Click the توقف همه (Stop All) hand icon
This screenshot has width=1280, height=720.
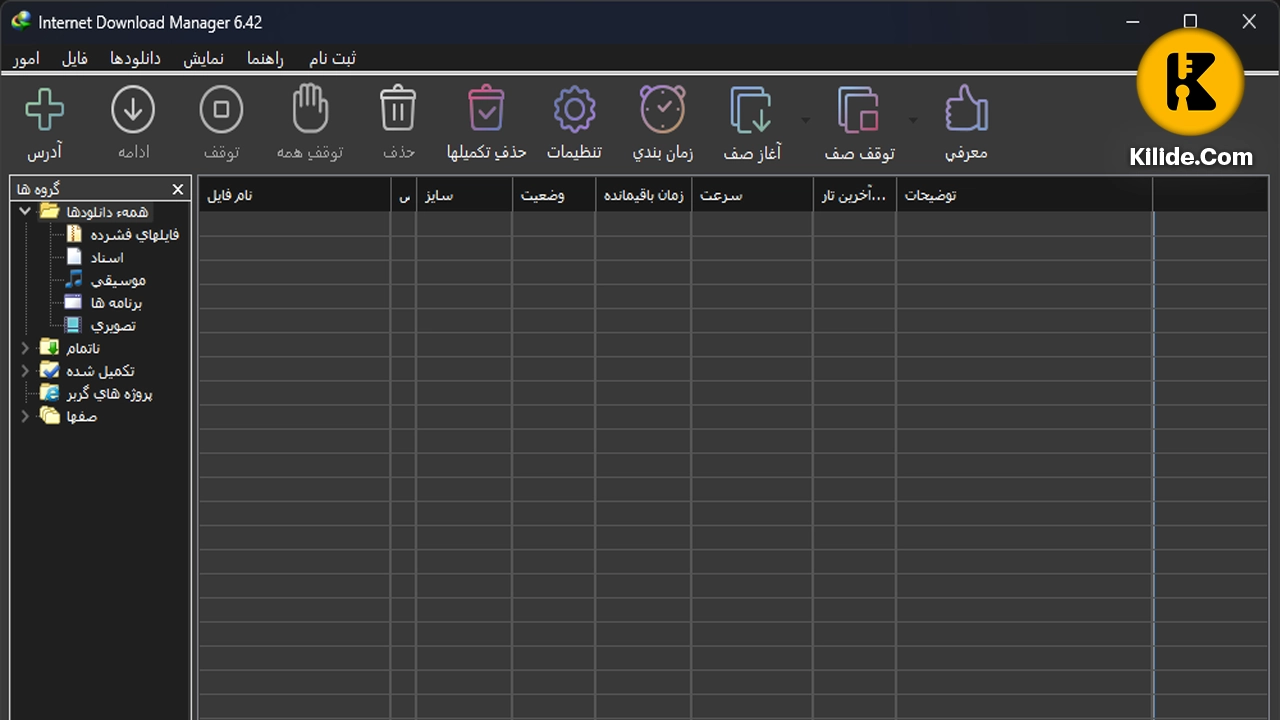[x=310, y=108]
